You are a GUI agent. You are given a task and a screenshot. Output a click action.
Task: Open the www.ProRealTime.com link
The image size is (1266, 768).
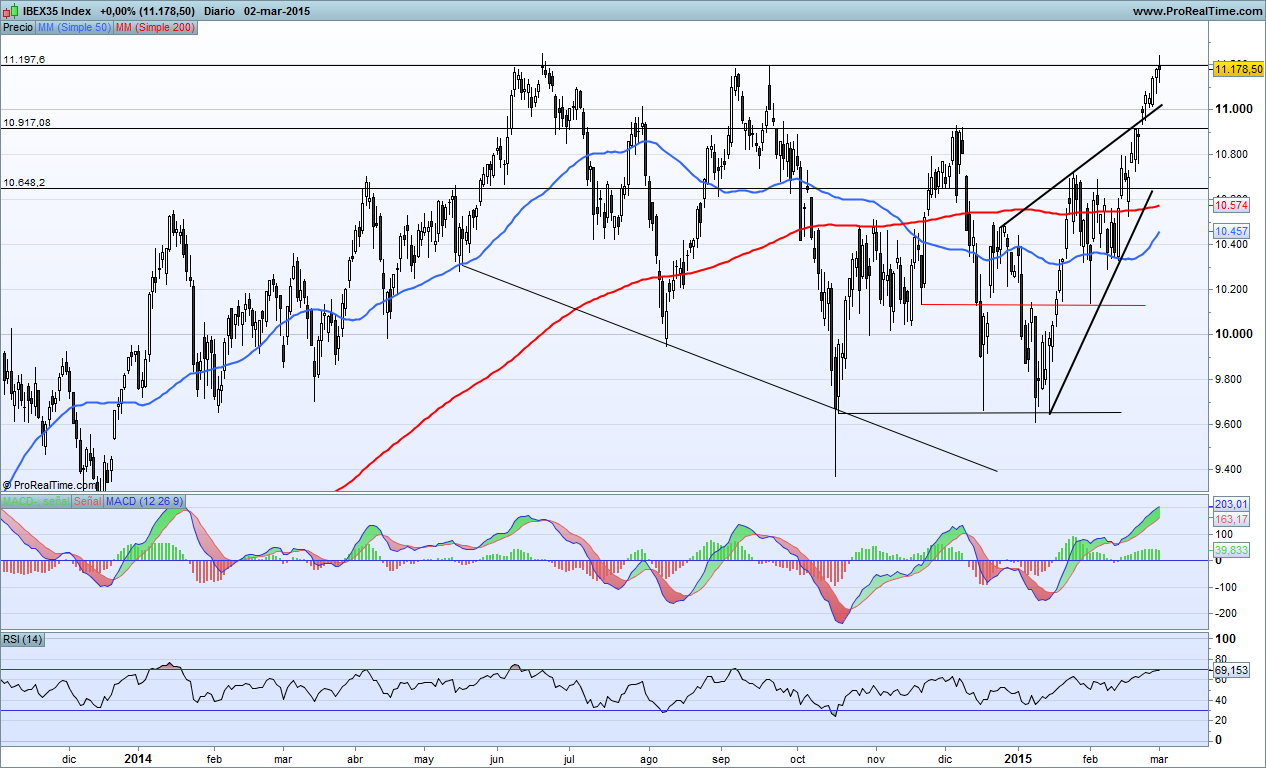(x=1198, y=11)
